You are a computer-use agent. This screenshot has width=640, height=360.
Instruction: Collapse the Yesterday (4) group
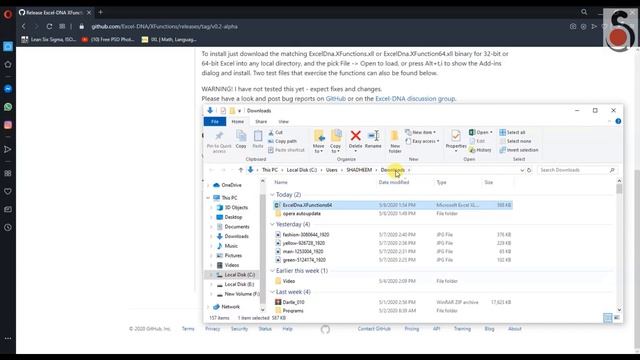click(272, 224)
